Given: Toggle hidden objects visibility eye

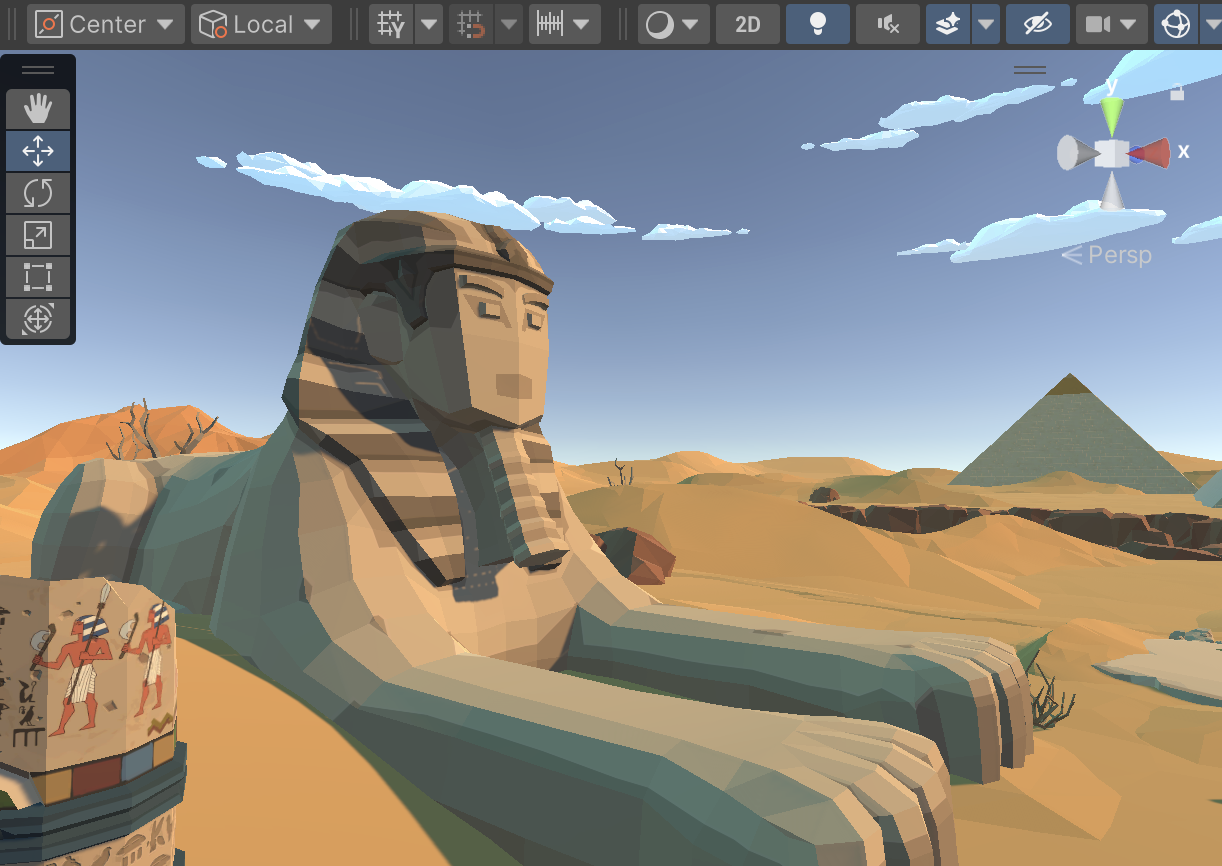Looking at the screenshot, I should point(1038,24).
